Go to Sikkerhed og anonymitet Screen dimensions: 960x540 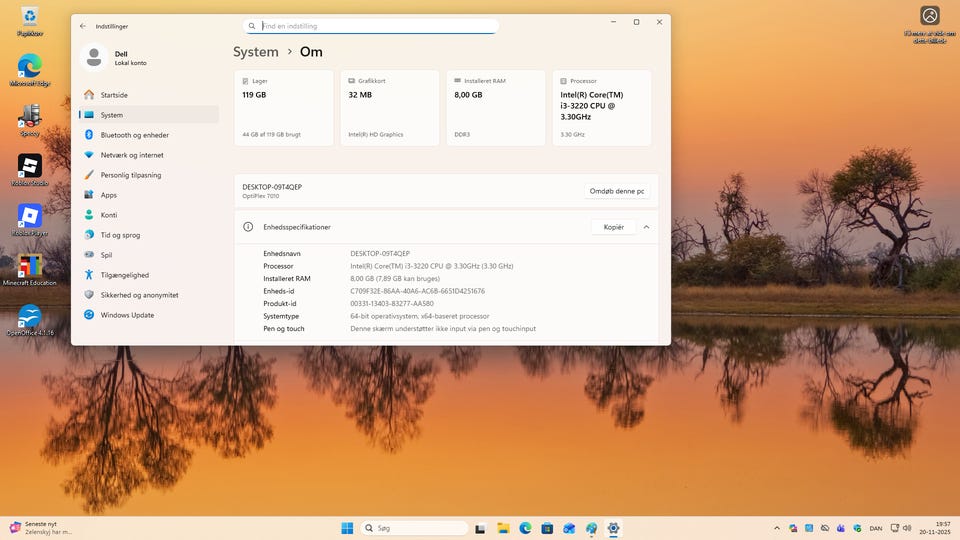pos(139,295)
